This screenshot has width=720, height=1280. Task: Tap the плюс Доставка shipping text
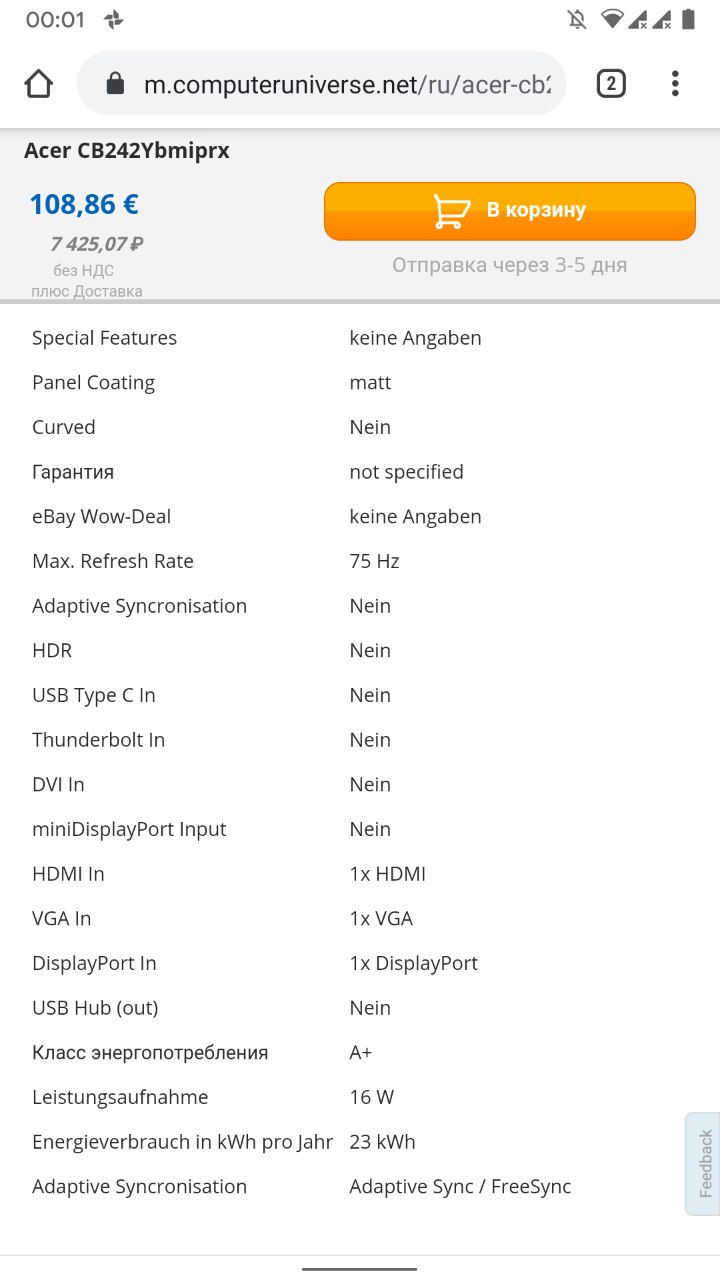tap(87, 292)
